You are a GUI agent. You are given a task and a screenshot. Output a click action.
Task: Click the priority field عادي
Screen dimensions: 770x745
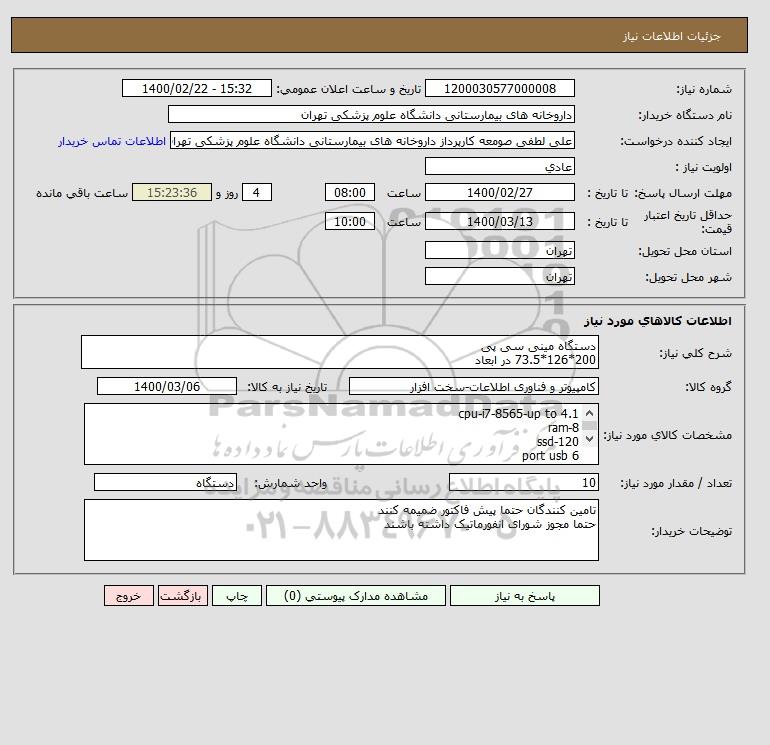coord(499,166)
